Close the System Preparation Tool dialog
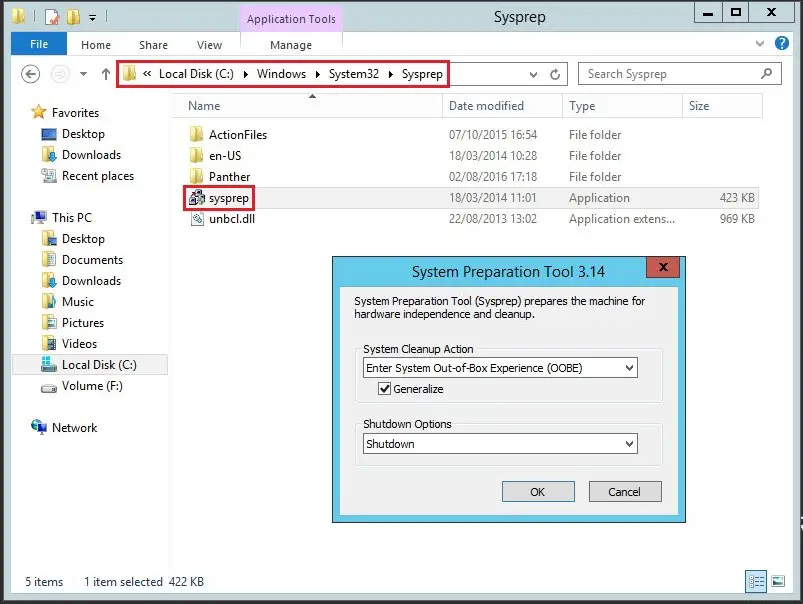Viewport: 803px width, 604px height. point(663,267)
